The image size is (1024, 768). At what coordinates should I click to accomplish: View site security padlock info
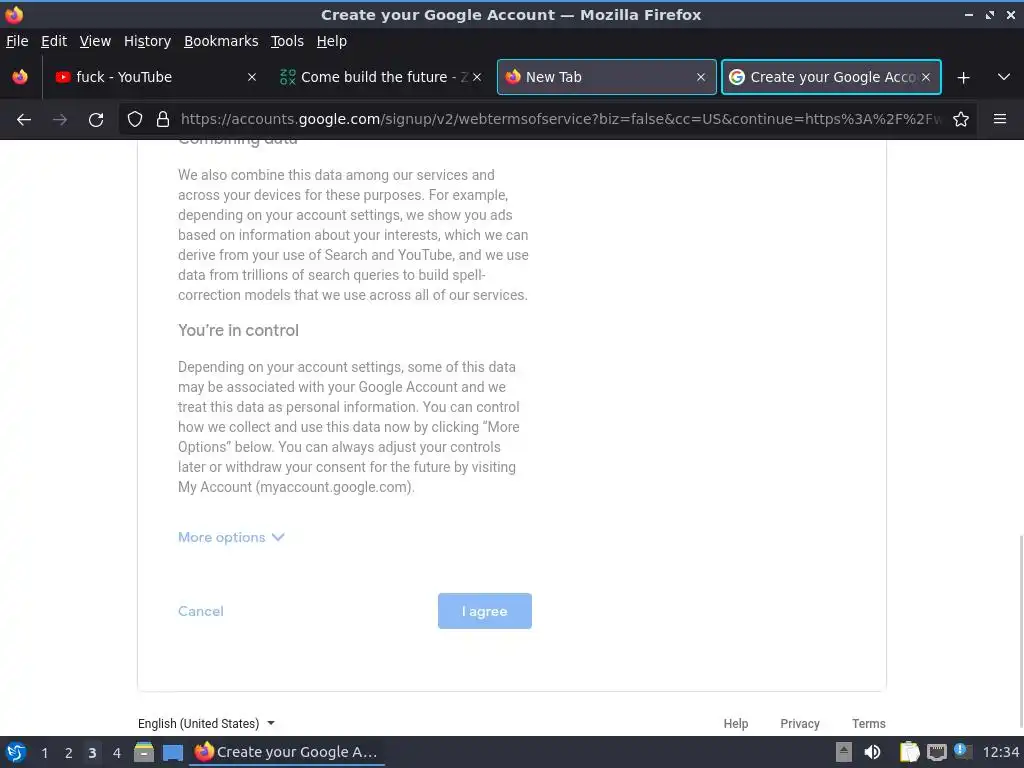[x=163, y=119]
